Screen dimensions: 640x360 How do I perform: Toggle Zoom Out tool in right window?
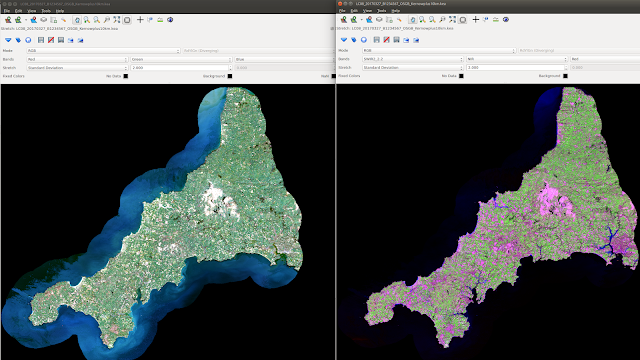(432, 20)
